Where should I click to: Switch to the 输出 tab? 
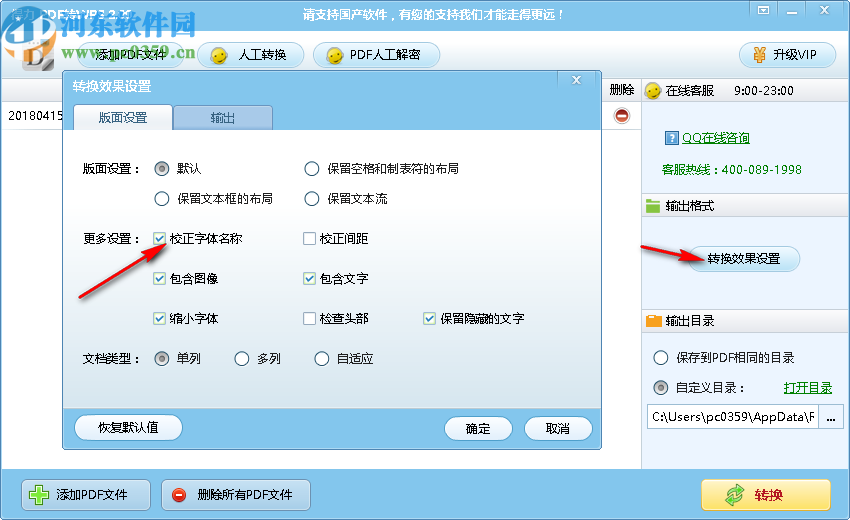[x=223, y=118]
